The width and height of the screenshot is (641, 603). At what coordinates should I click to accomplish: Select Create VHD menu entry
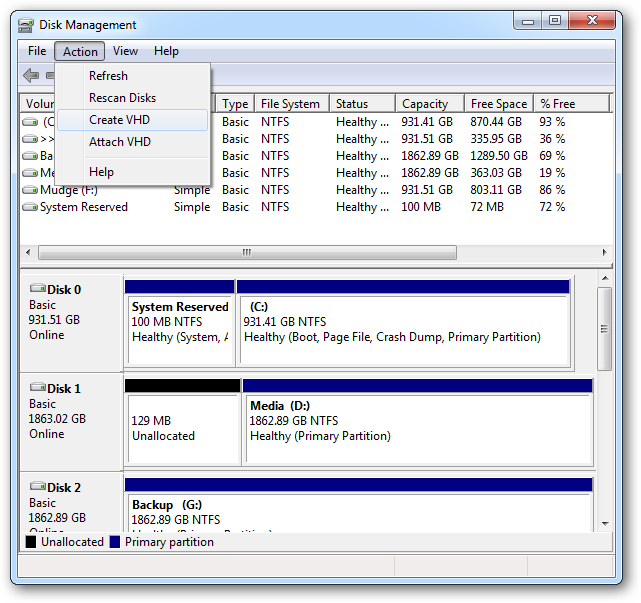pyautogui.click(x=132, y=120)
